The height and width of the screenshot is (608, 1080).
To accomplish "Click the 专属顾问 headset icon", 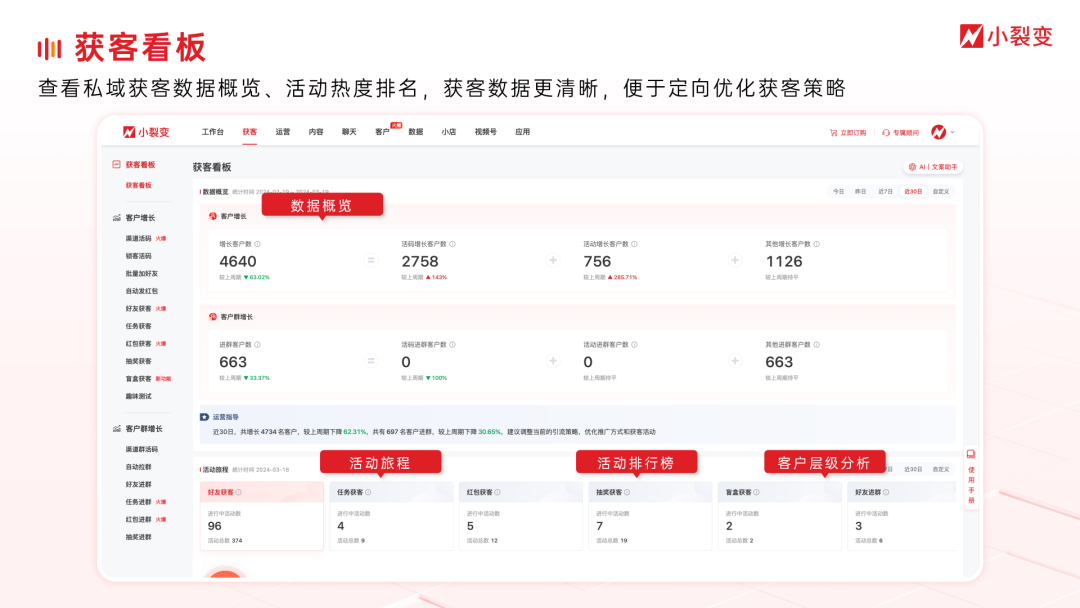I will click(x=886, y=132).
